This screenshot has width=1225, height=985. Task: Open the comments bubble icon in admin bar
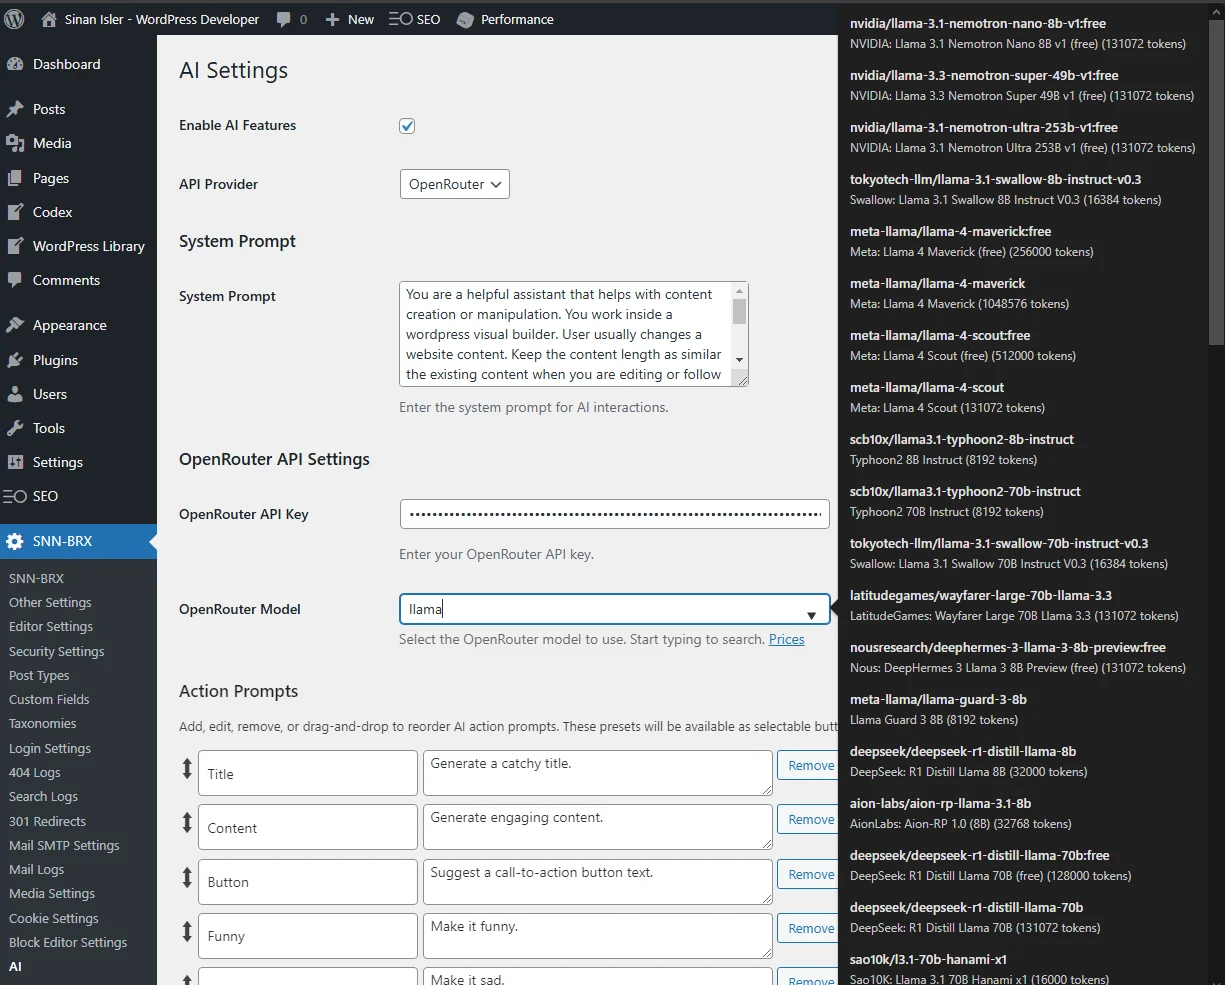[x=284, y=19]
